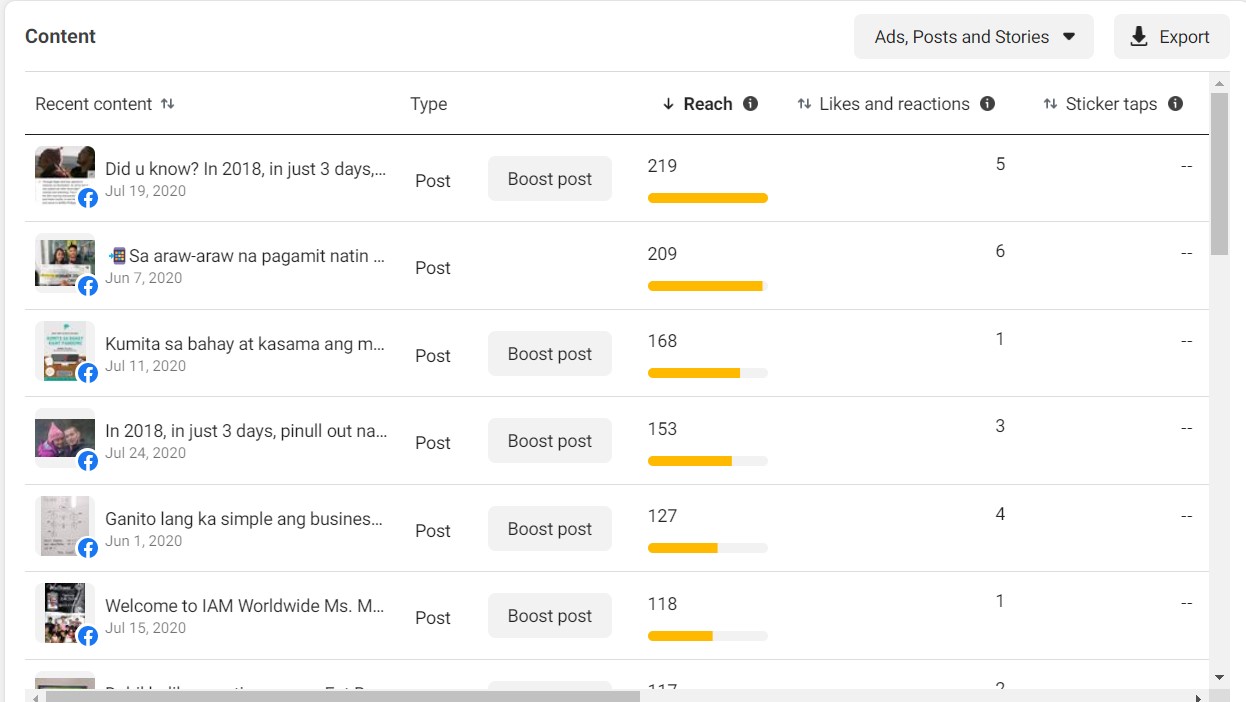Click the Type column header
The width and height of the screenshot is (1246, 702).
tap(428, 104)
